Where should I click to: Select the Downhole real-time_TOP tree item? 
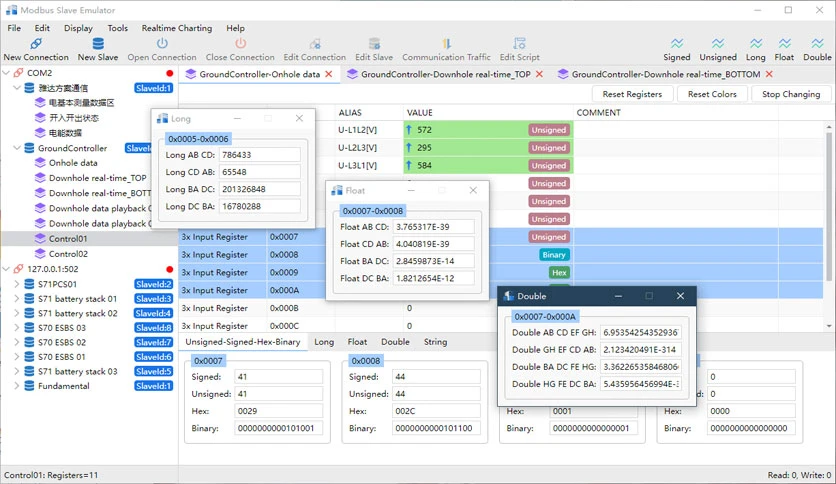pyautogui.click(x=97, y=178)
